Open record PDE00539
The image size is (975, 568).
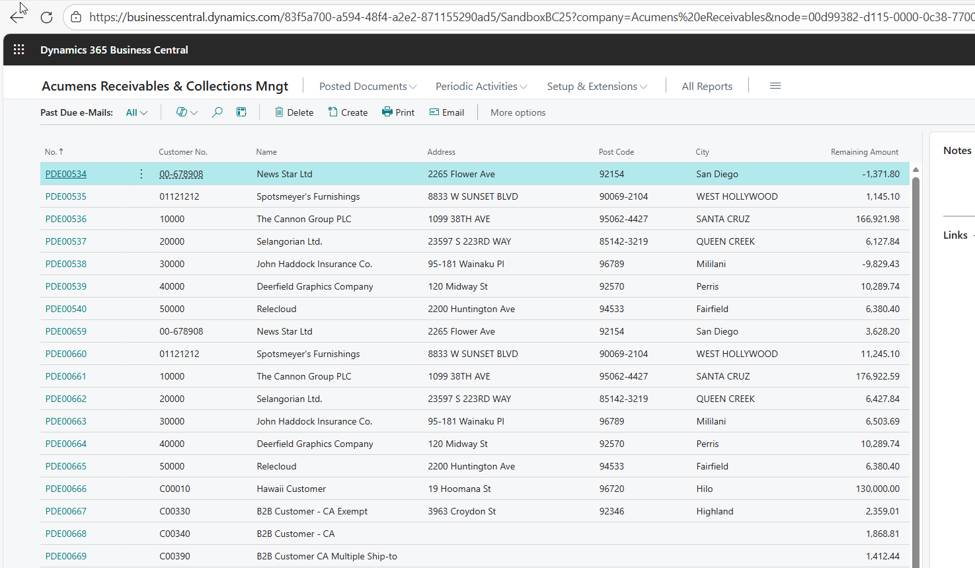(x=66, y=286)
